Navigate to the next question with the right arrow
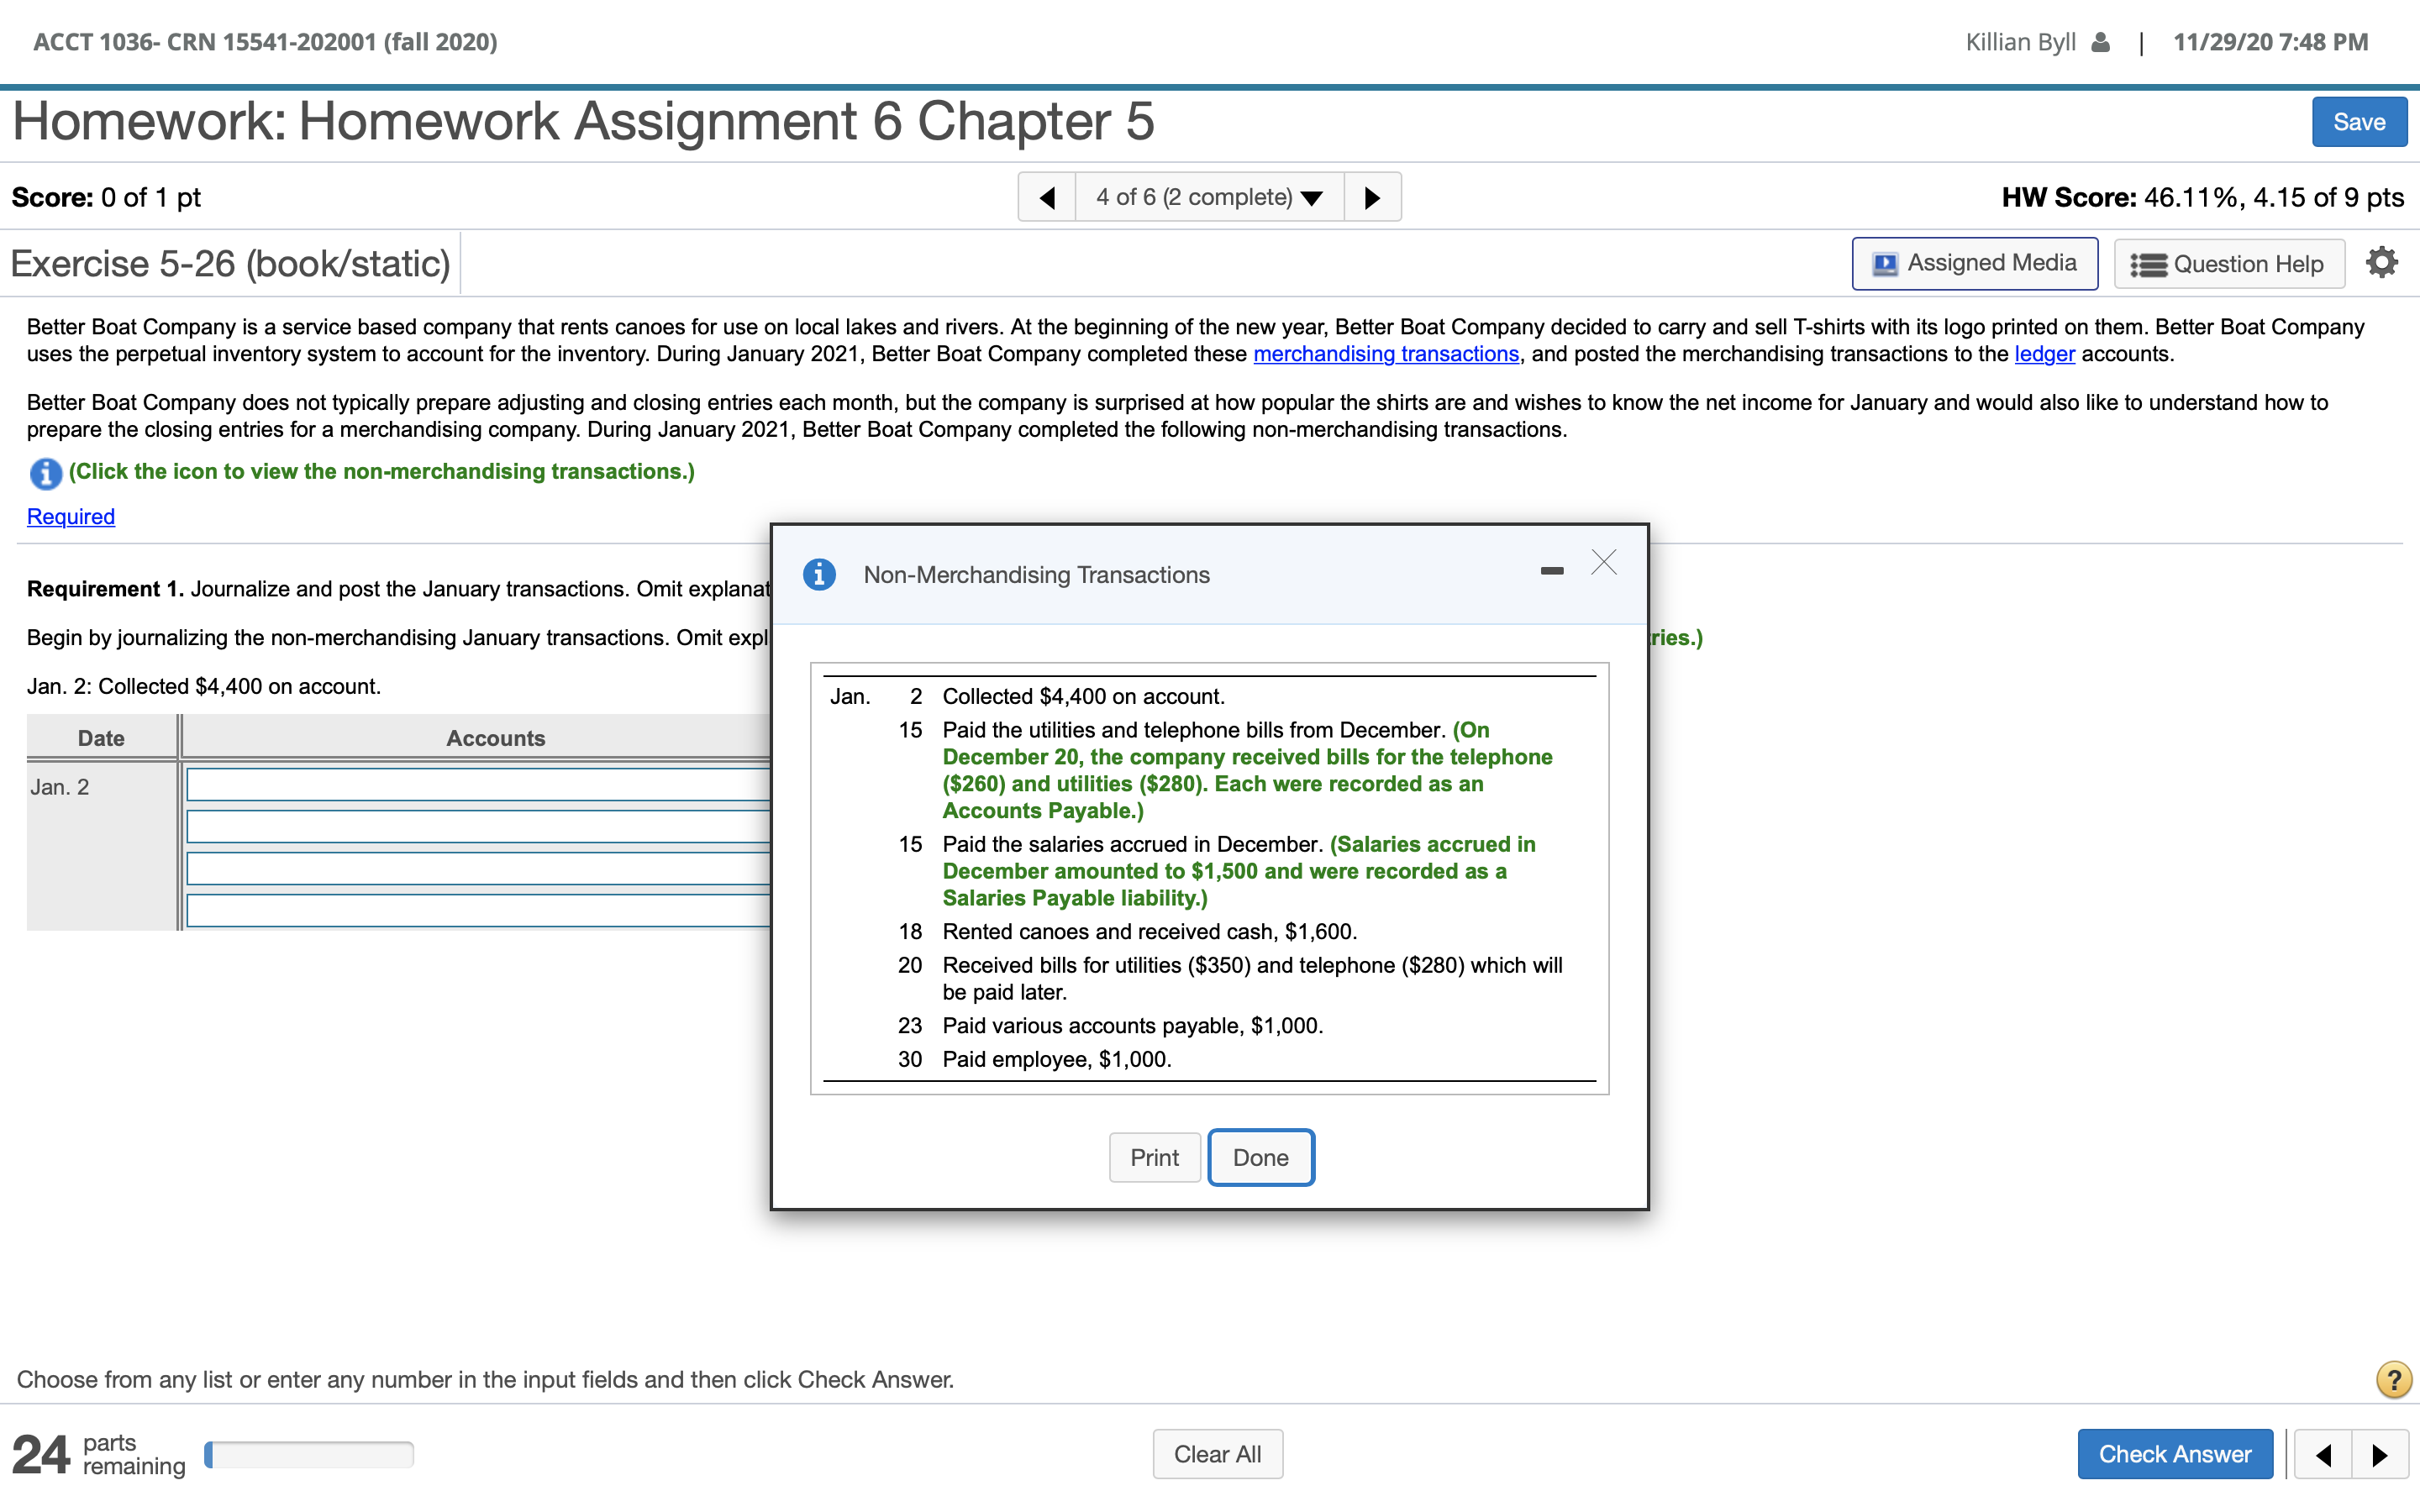The image size is (2420, 1512). (1372, 196)
